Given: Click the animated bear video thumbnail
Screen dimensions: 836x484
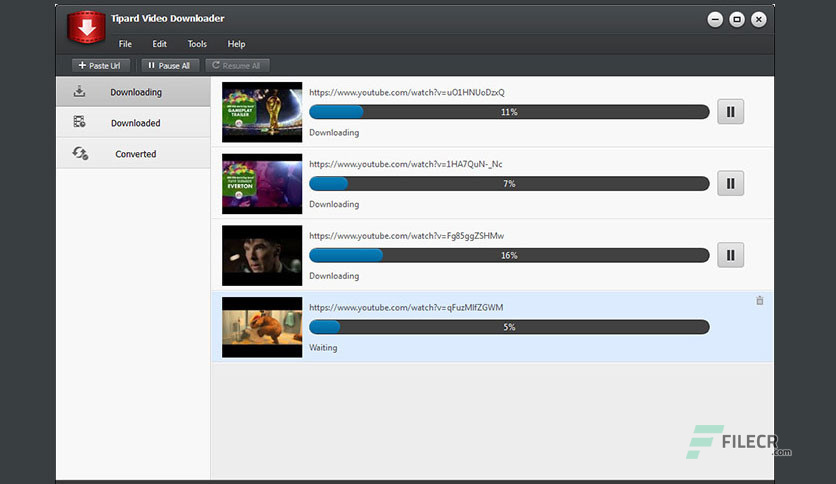Looking at the screenshot, I should point(262,327).
